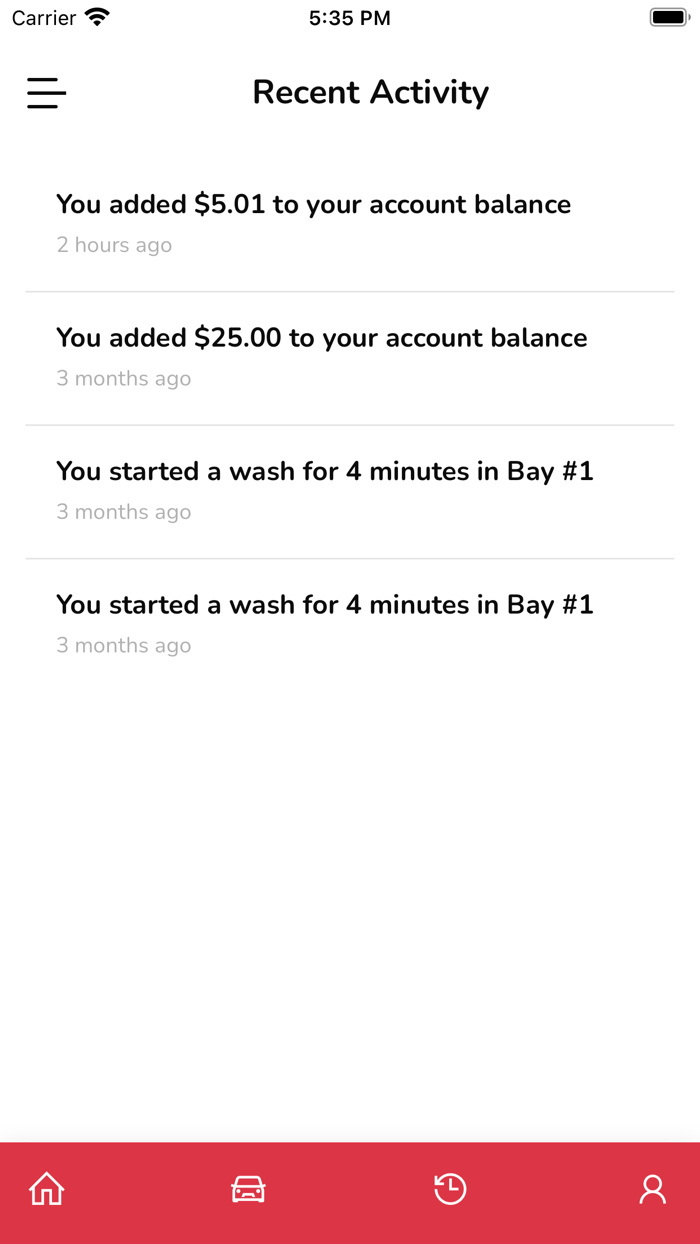Tap 'You started a wash for 4 minutes' text
Image resolution: width=700 pixels, height=1244 pixels.
325,470
